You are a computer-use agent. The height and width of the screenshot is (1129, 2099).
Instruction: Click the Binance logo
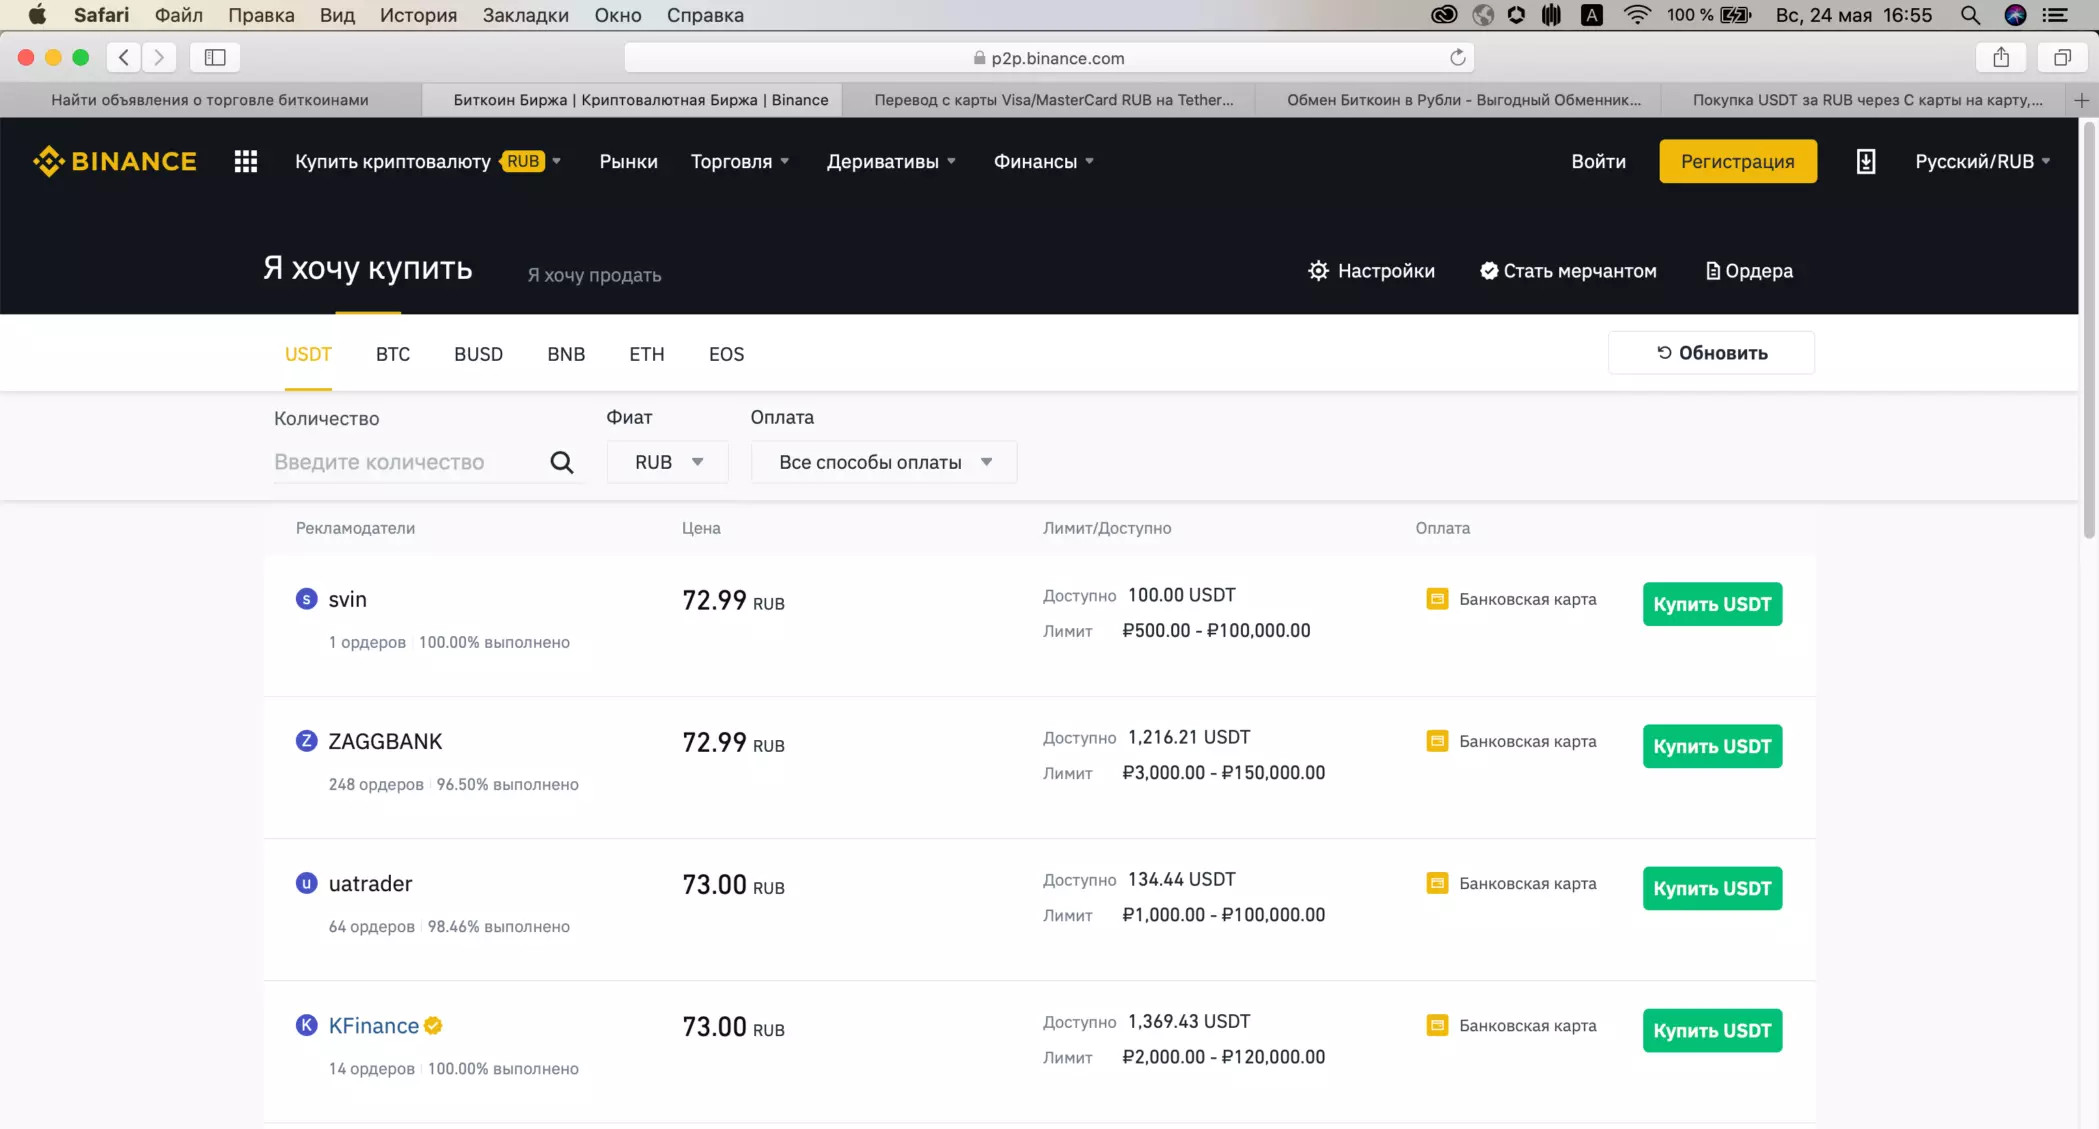pyautogui.click(x=114, y=161)
